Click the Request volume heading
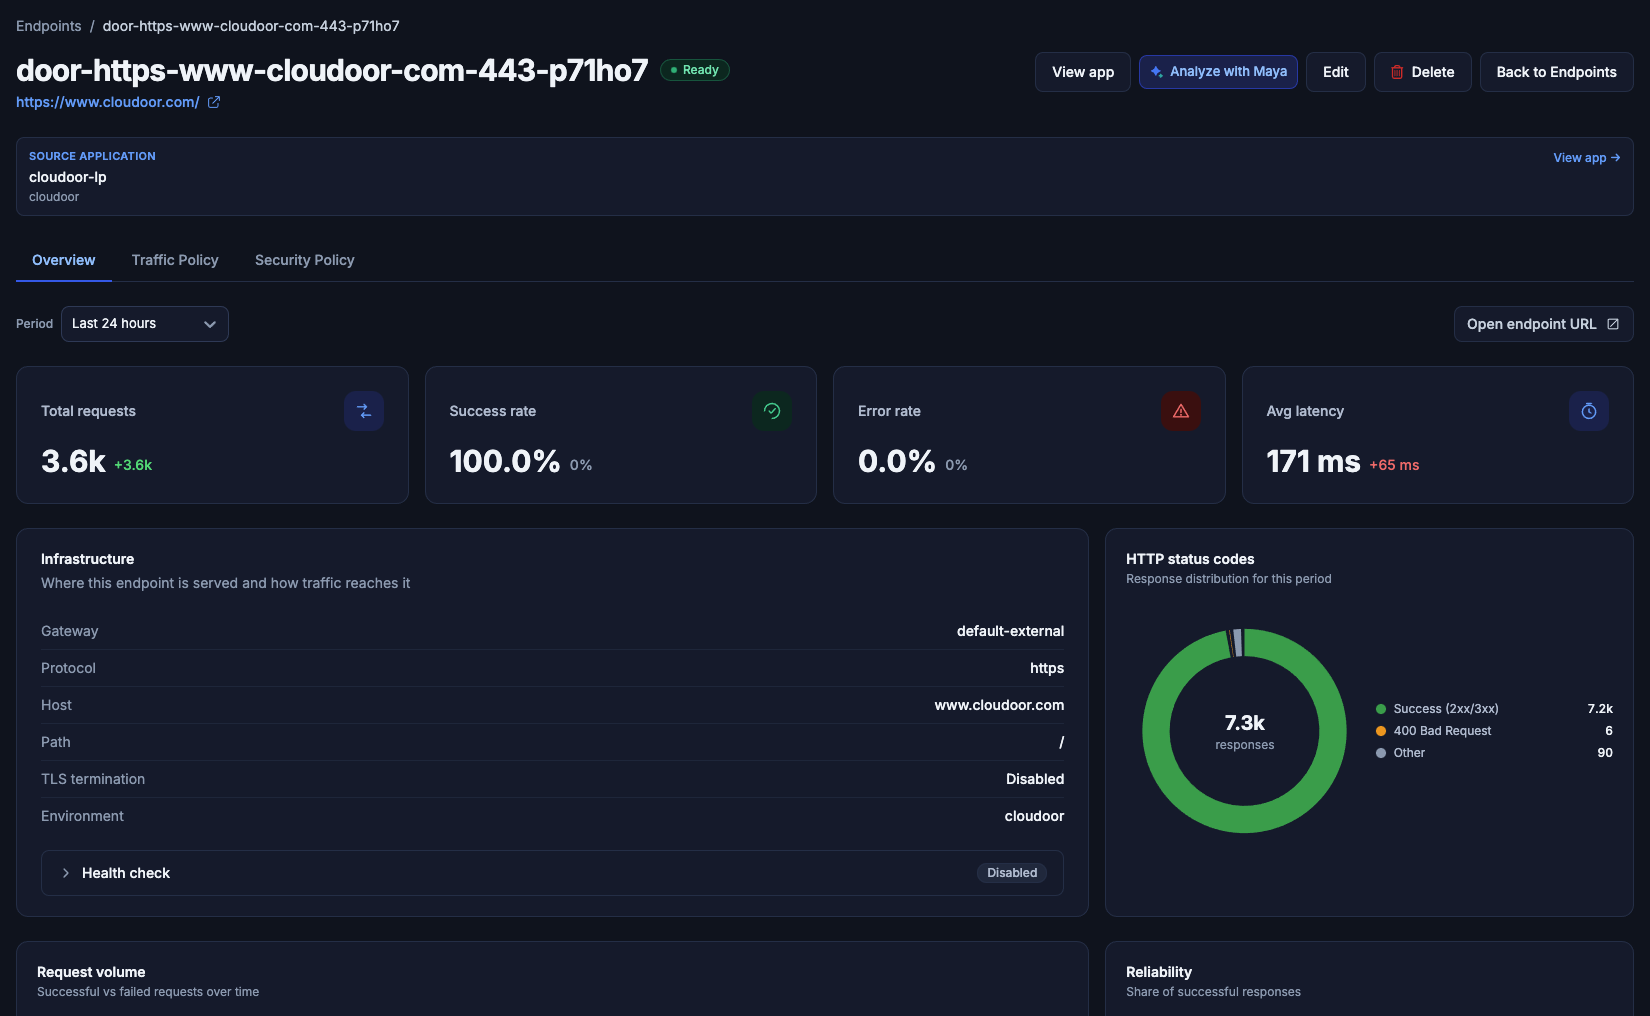Viewport: 1650px width, 1016px height. point(91,972)
